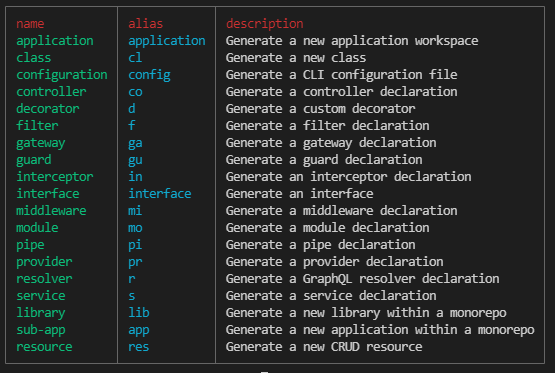This screenshot has height=373, width=555.
Task: Select the 'library' name entry
Action: coord(41,313)
